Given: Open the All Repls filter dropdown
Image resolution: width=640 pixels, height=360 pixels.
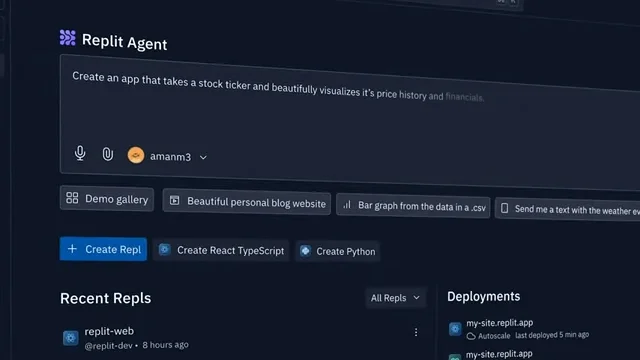Looking at the screenshot, I should coord(395,298).
